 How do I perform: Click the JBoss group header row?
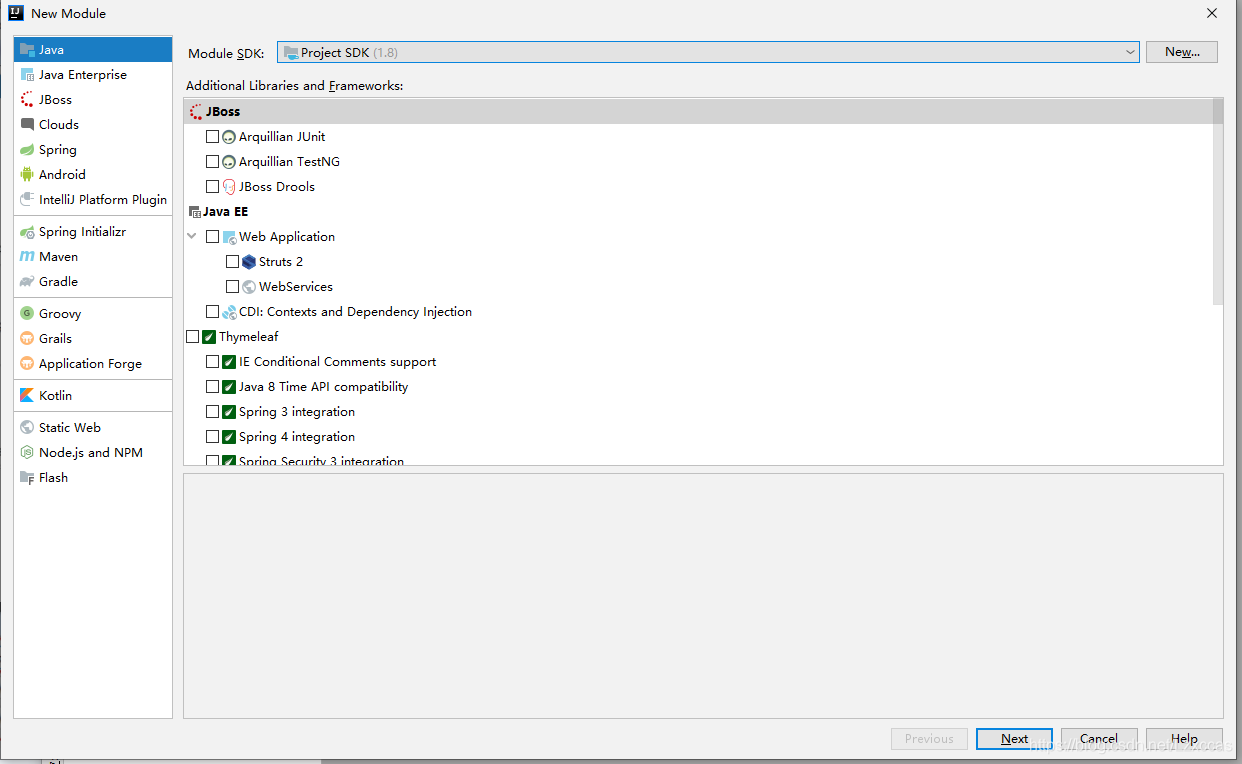[698, 112]
